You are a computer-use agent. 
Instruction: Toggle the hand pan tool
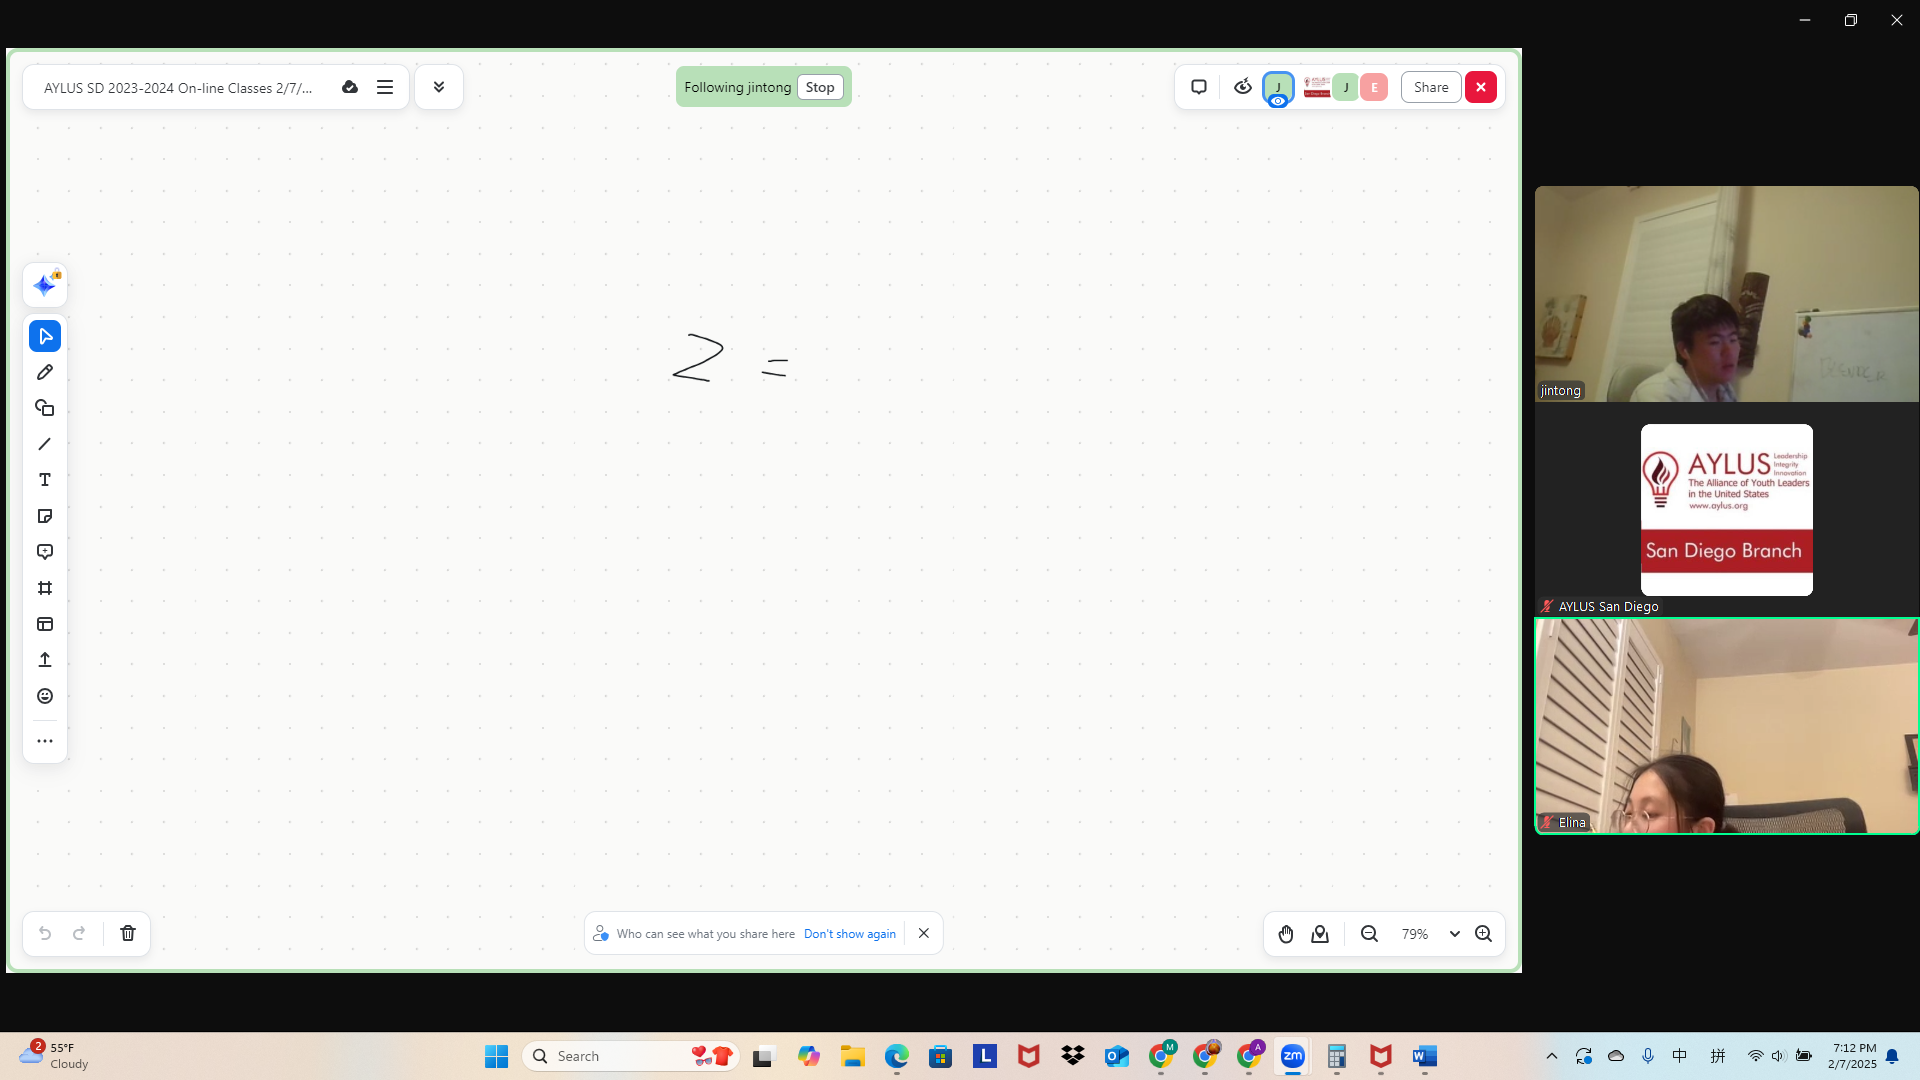[x=1286, y=934]
